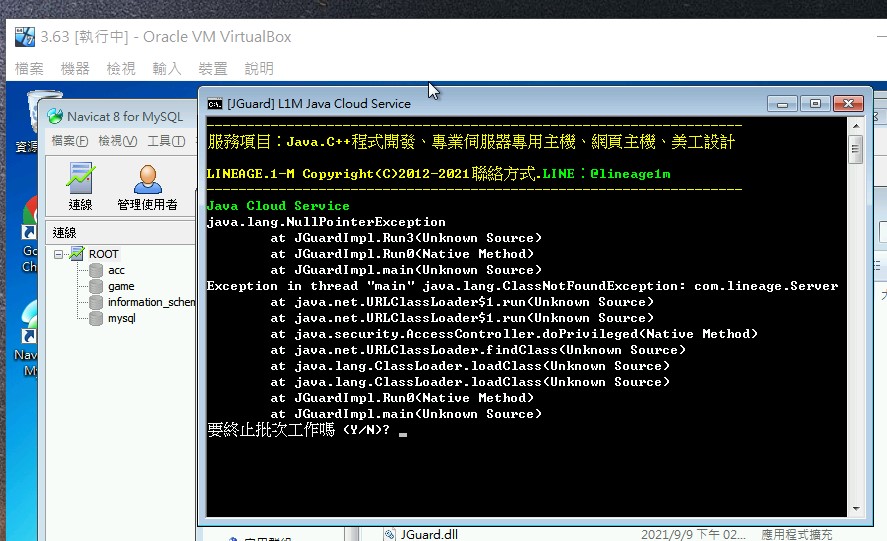Select the information_schema database
The width and height of the screenshot is (887, 541).
click(151, 302)
